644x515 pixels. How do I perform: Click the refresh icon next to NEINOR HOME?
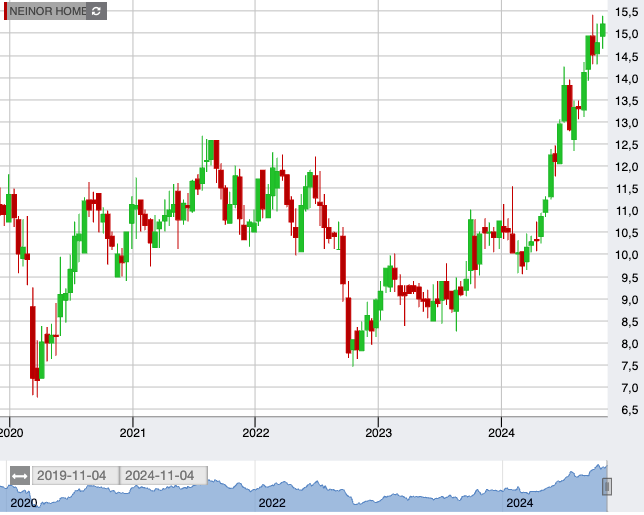[97, 11]
